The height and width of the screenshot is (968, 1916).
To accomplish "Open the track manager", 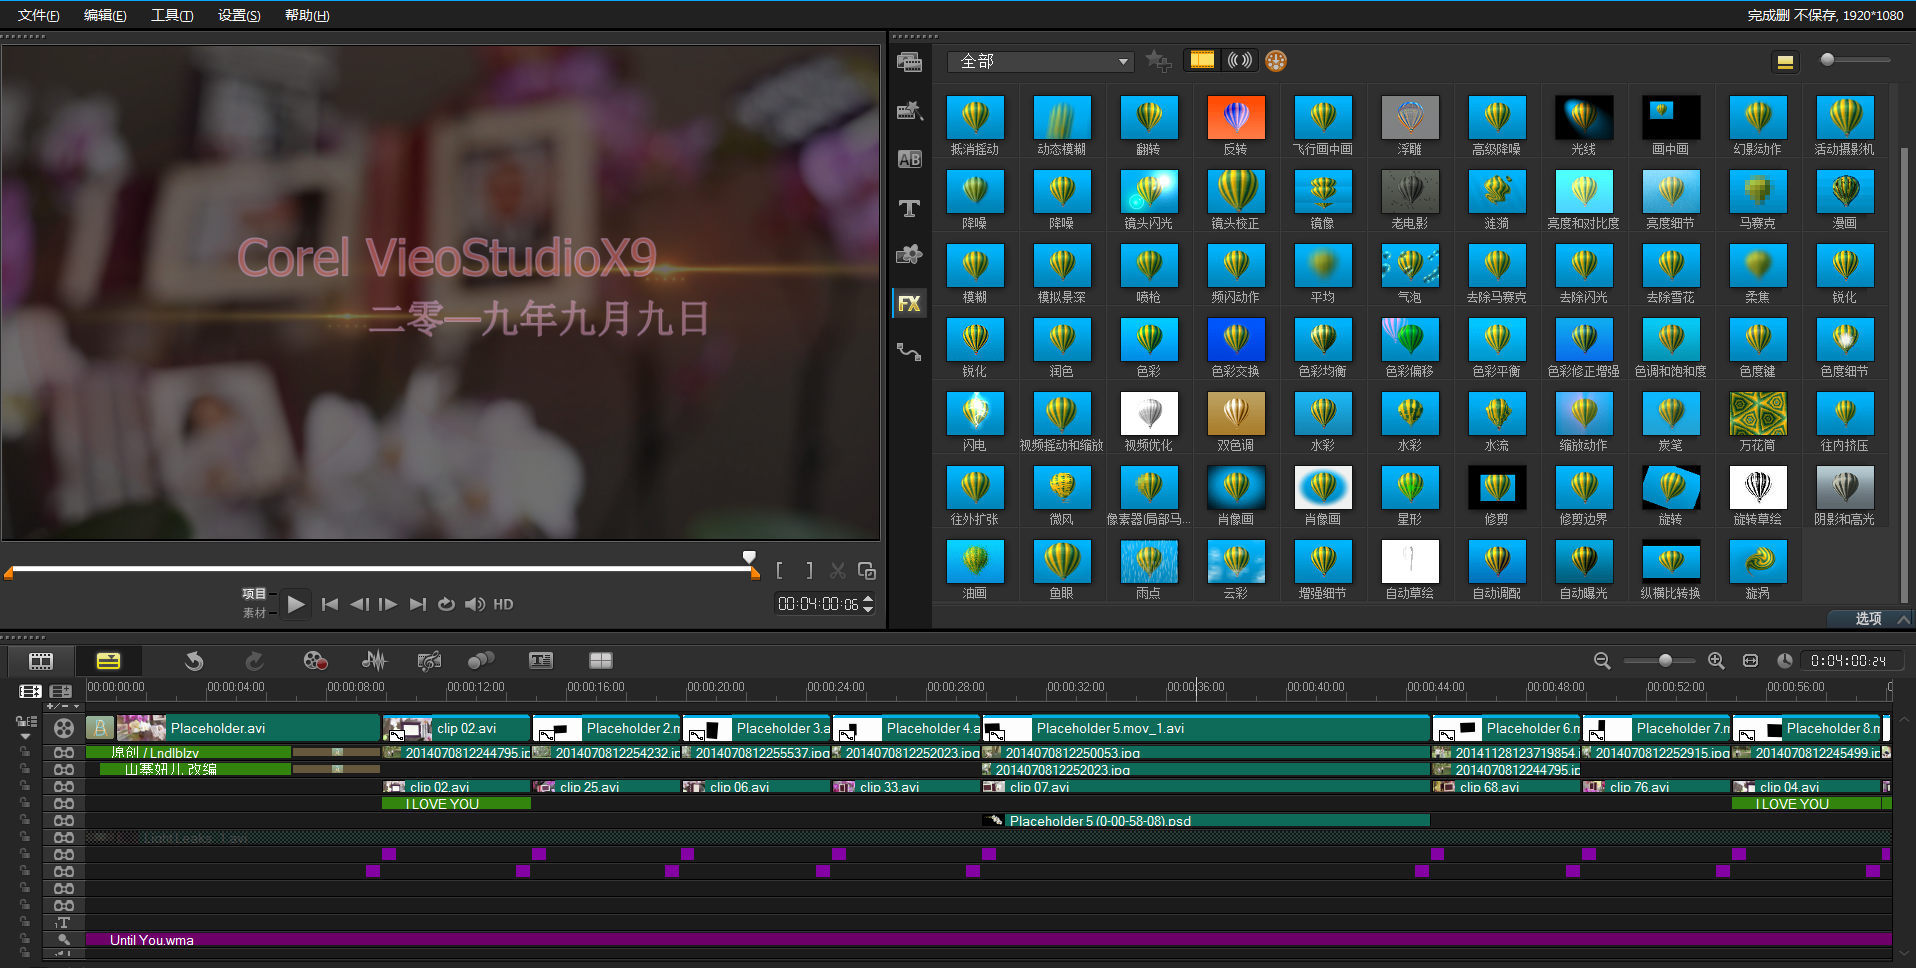I will tap(61, 691).
